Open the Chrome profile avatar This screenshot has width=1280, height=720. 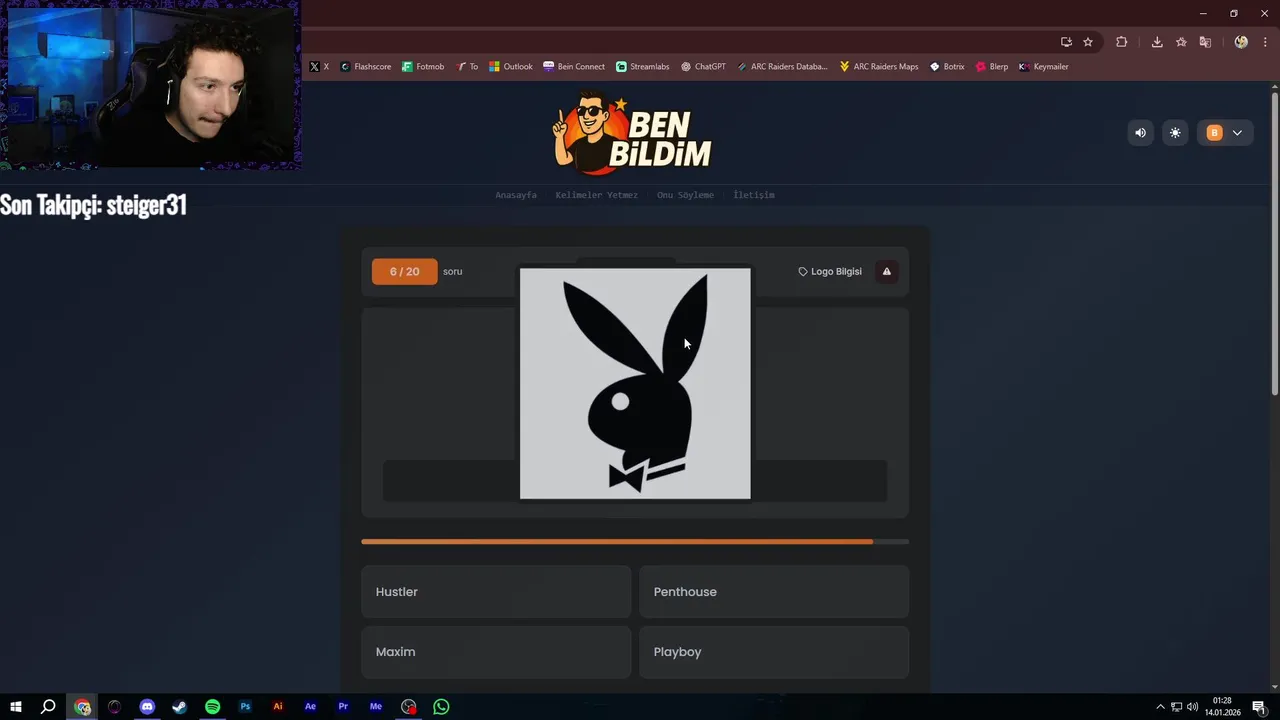tap(1241, 42)
